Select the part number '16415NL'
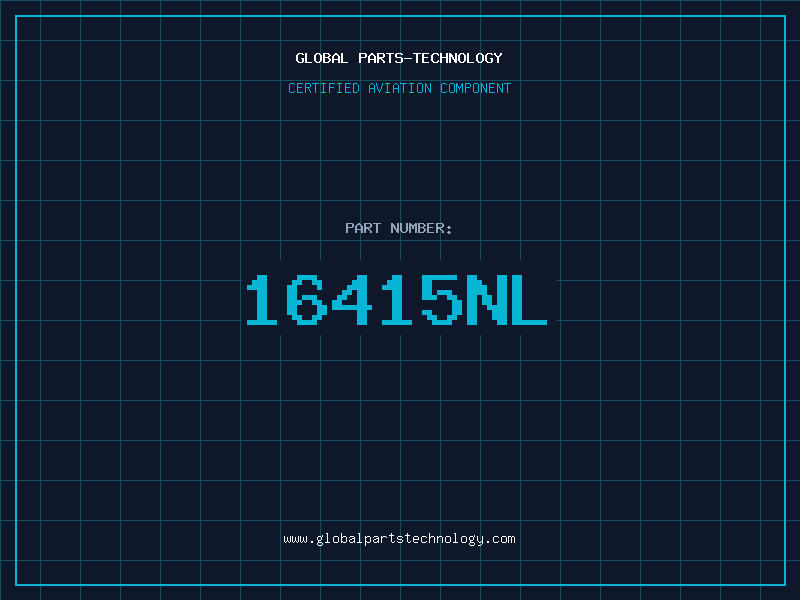 pyautogui.click(x=397, y=300)
